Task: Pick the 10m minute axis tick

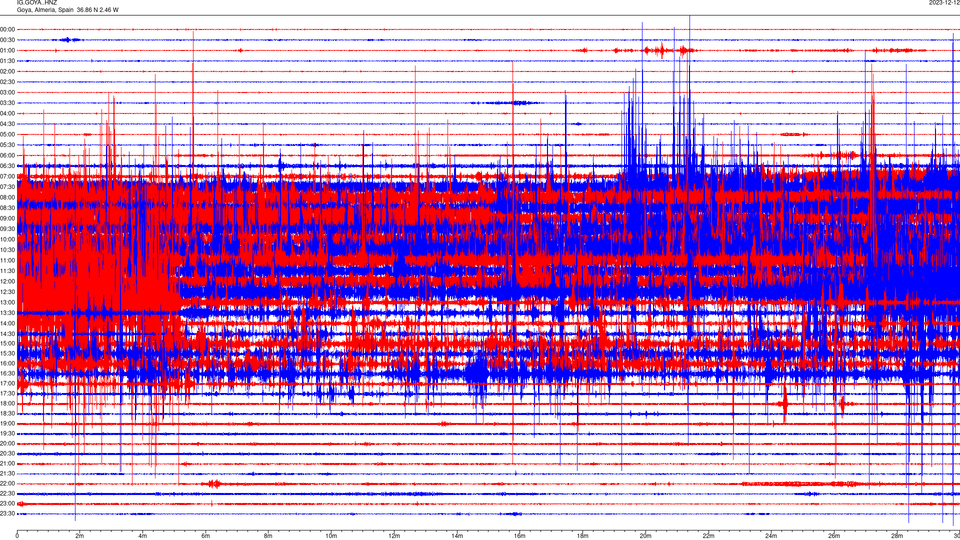Action: (331, 536)
